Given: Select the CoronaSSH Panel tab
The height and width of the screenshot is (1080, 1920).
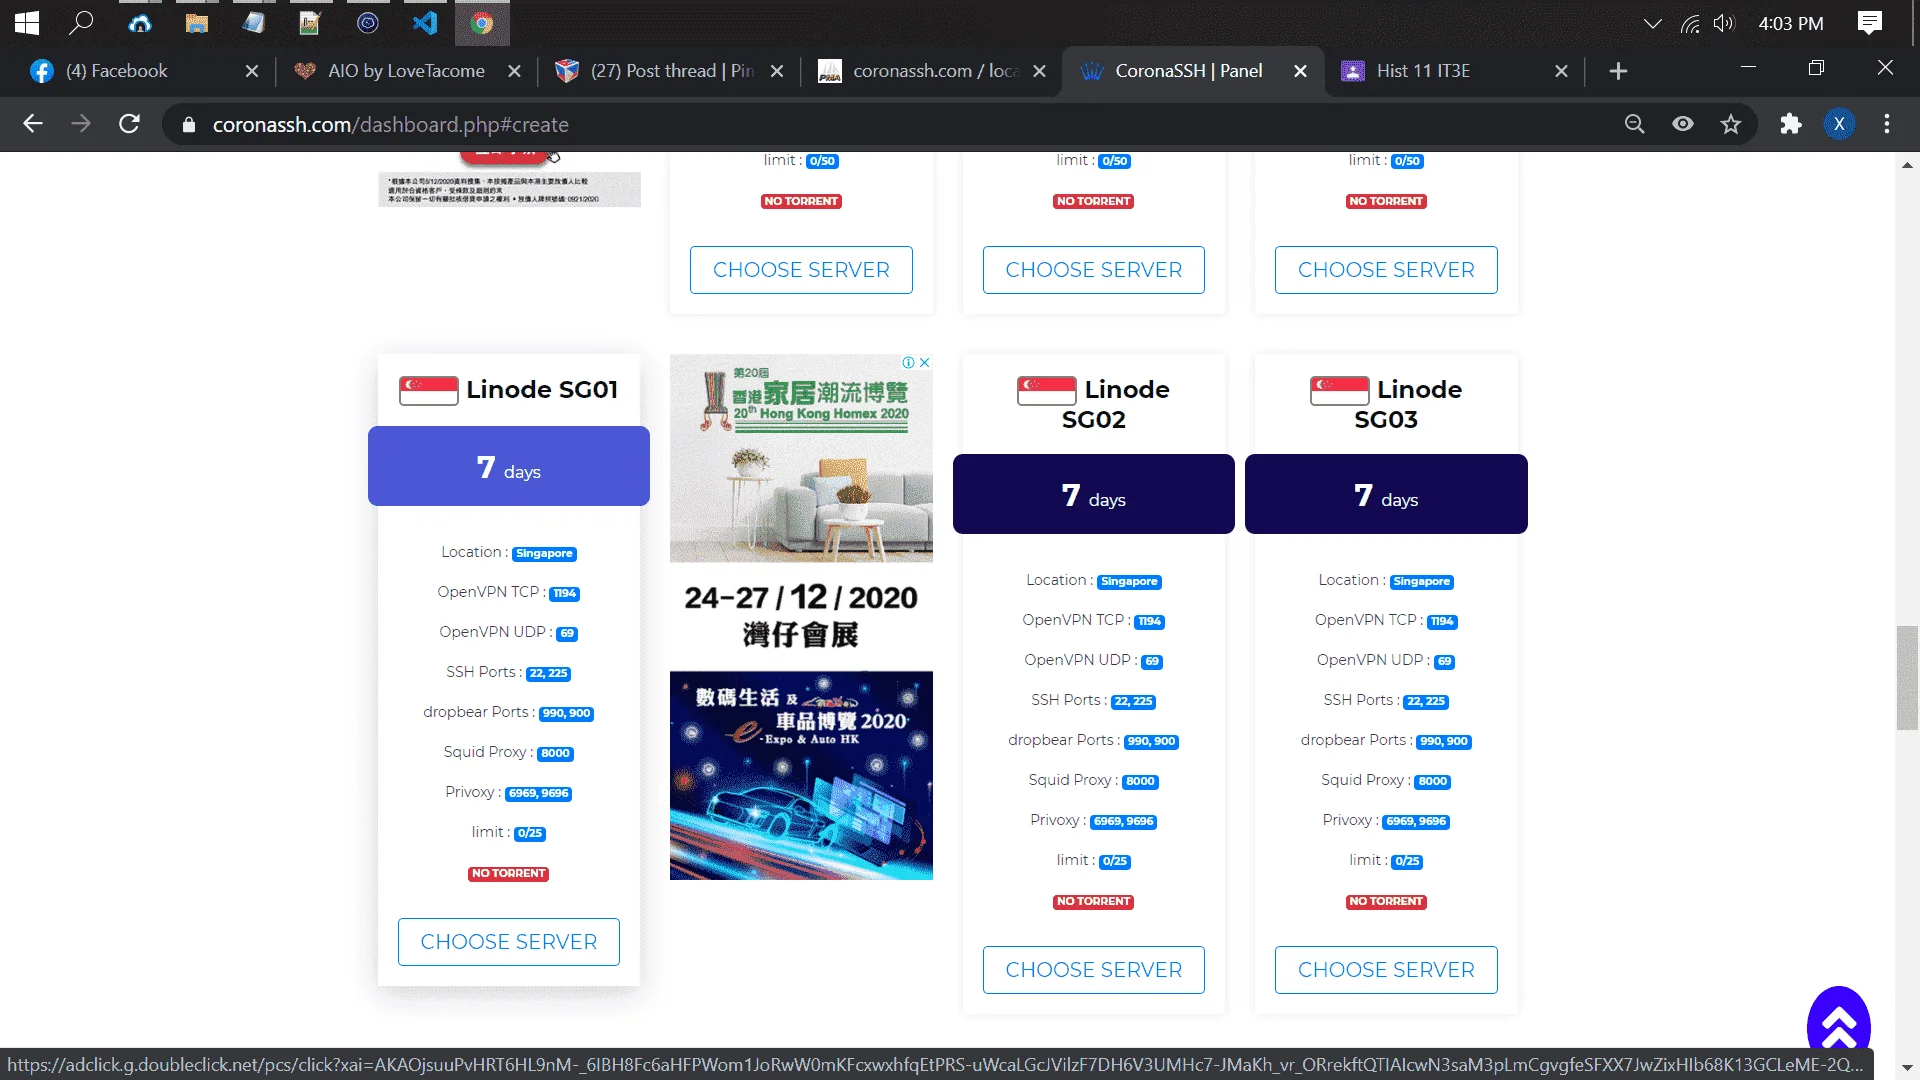Looking at the screenshot, I should [x=1189, y=71].
